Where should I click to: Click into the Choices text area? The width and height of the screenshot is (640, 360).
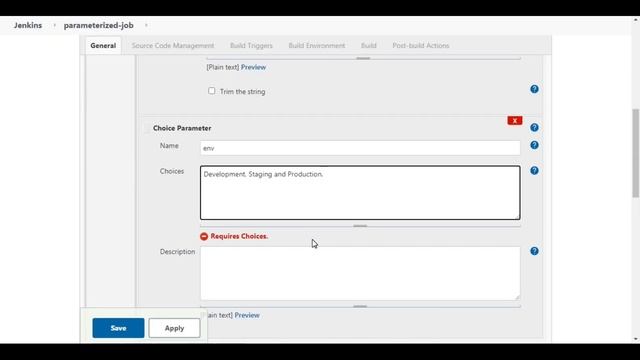[360, 193]
